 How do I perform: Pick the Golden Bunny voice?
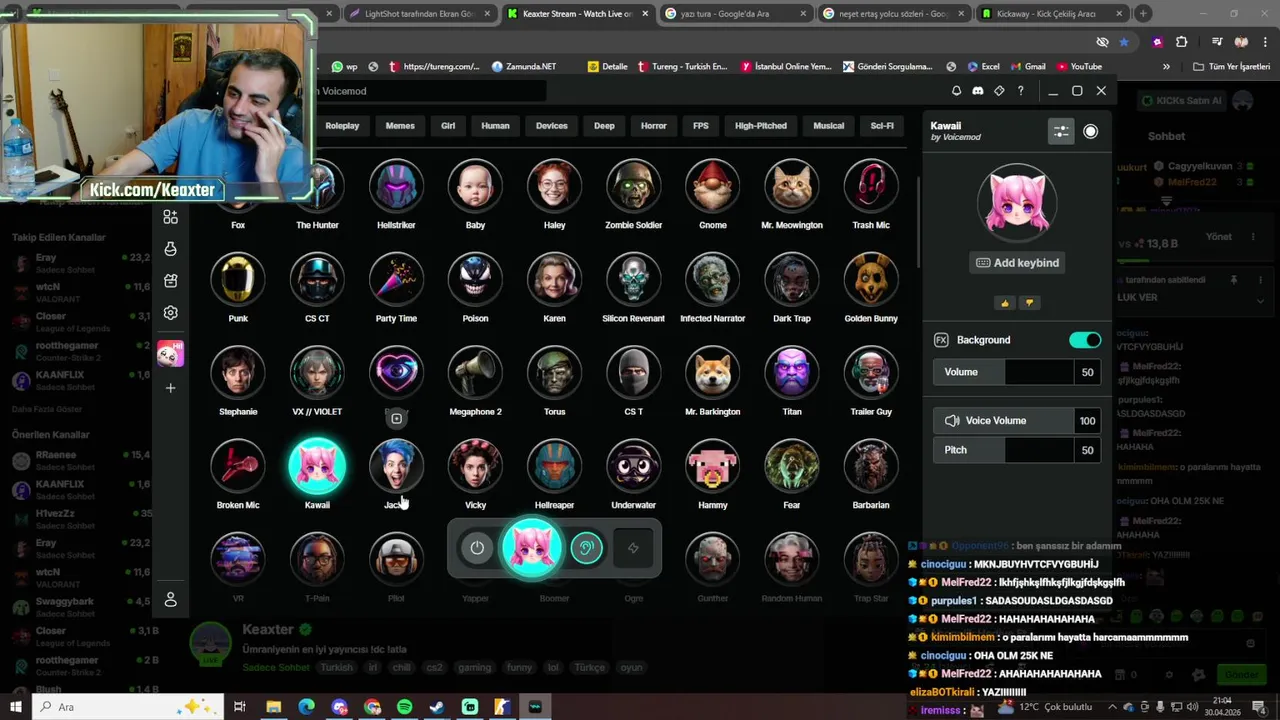(871, 280)
